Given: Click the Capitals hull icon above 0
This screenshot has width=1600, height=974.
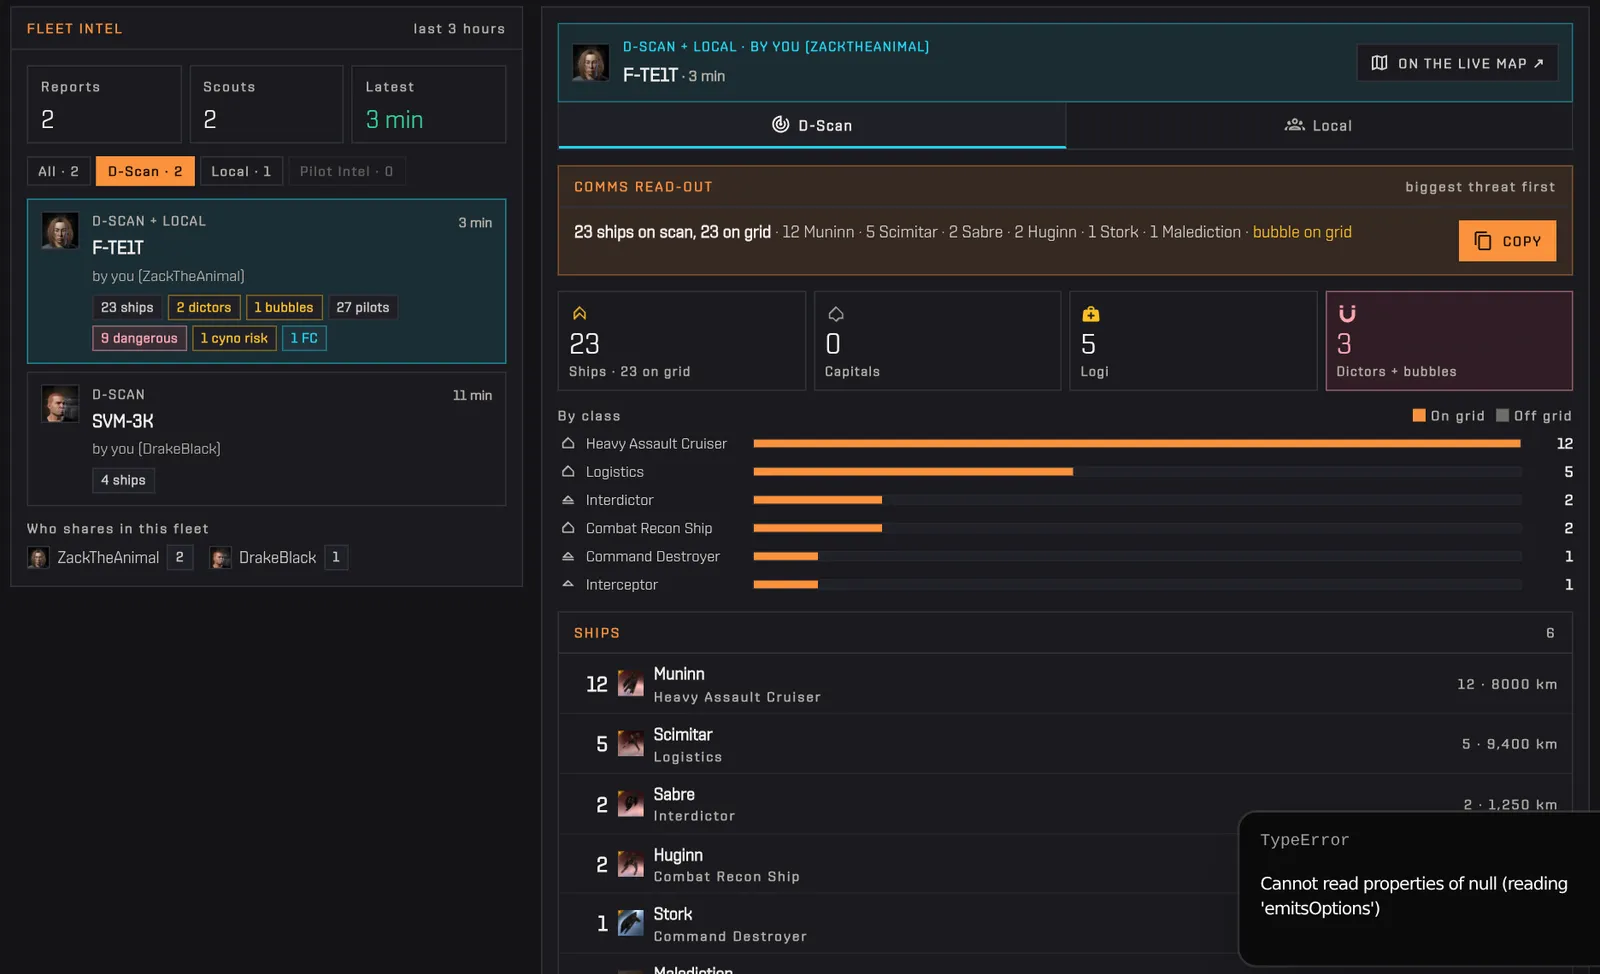Looking at the screenshot, I should pyautogui.click(x=836, y=313).
